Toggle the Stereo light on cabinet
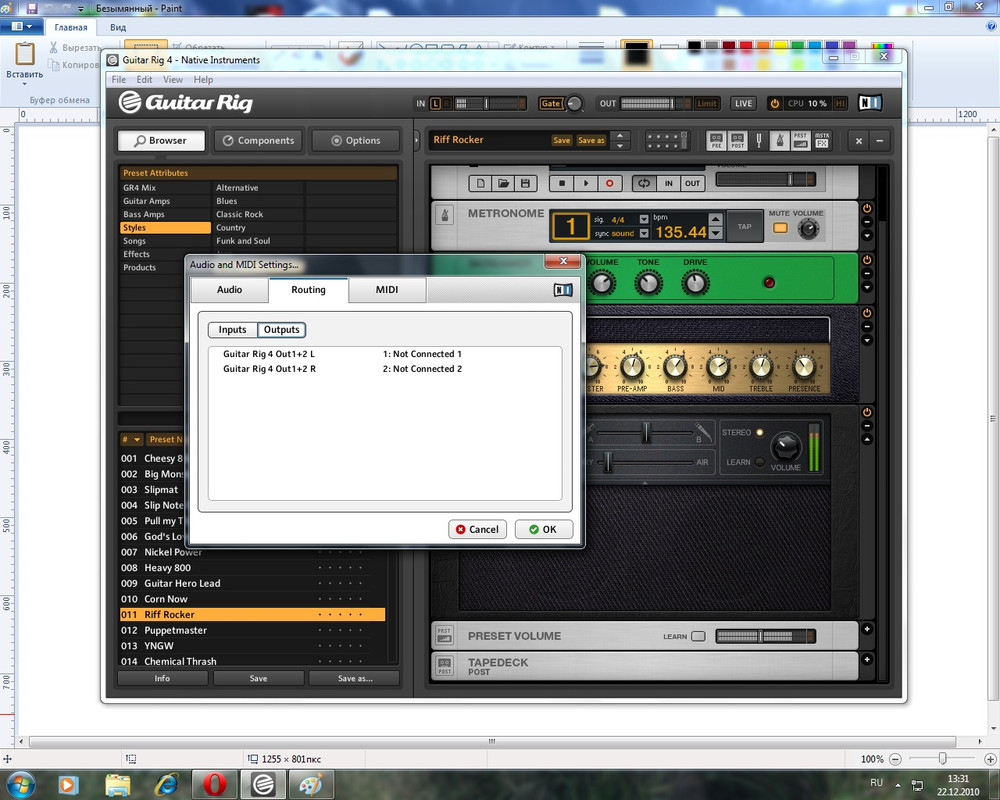The image size is (1000, 800). [x=760, y=433]
